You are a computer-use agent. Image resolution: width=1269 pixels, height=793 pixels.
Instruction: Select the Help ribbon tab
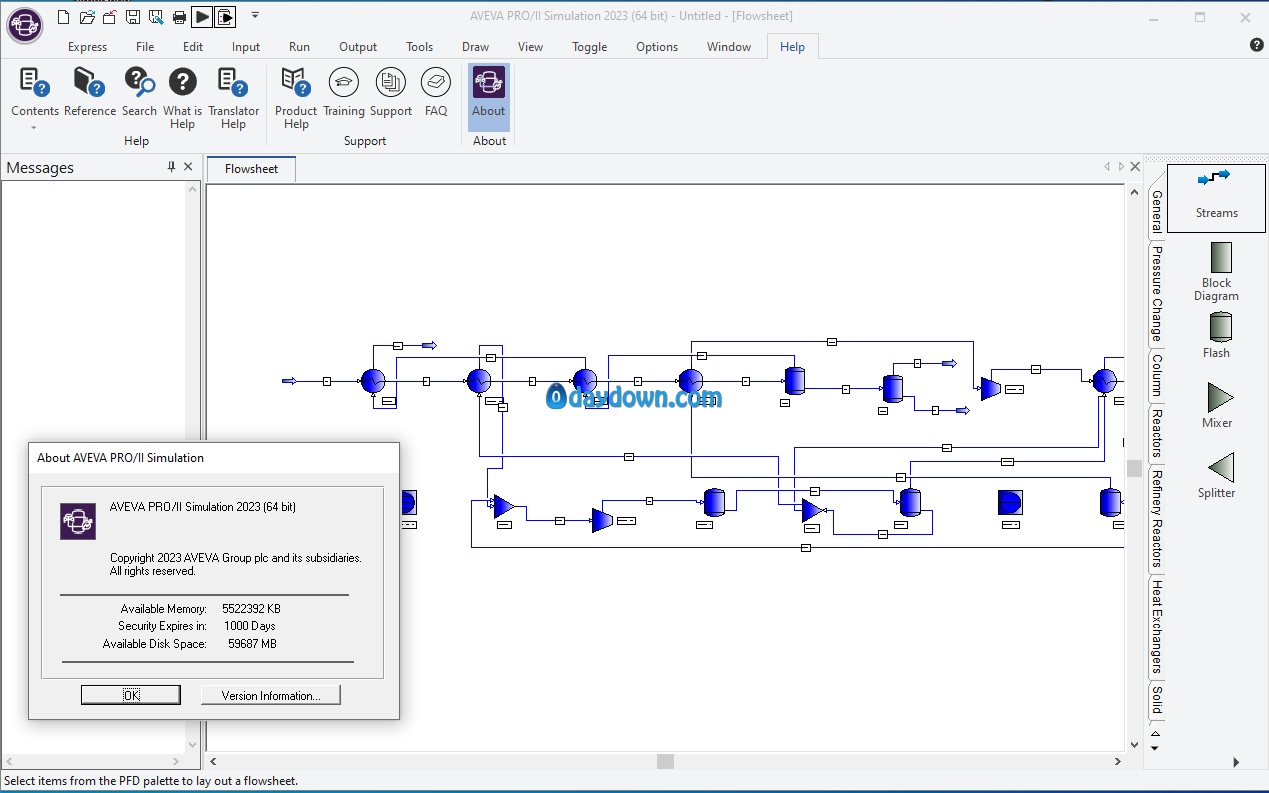792,47
